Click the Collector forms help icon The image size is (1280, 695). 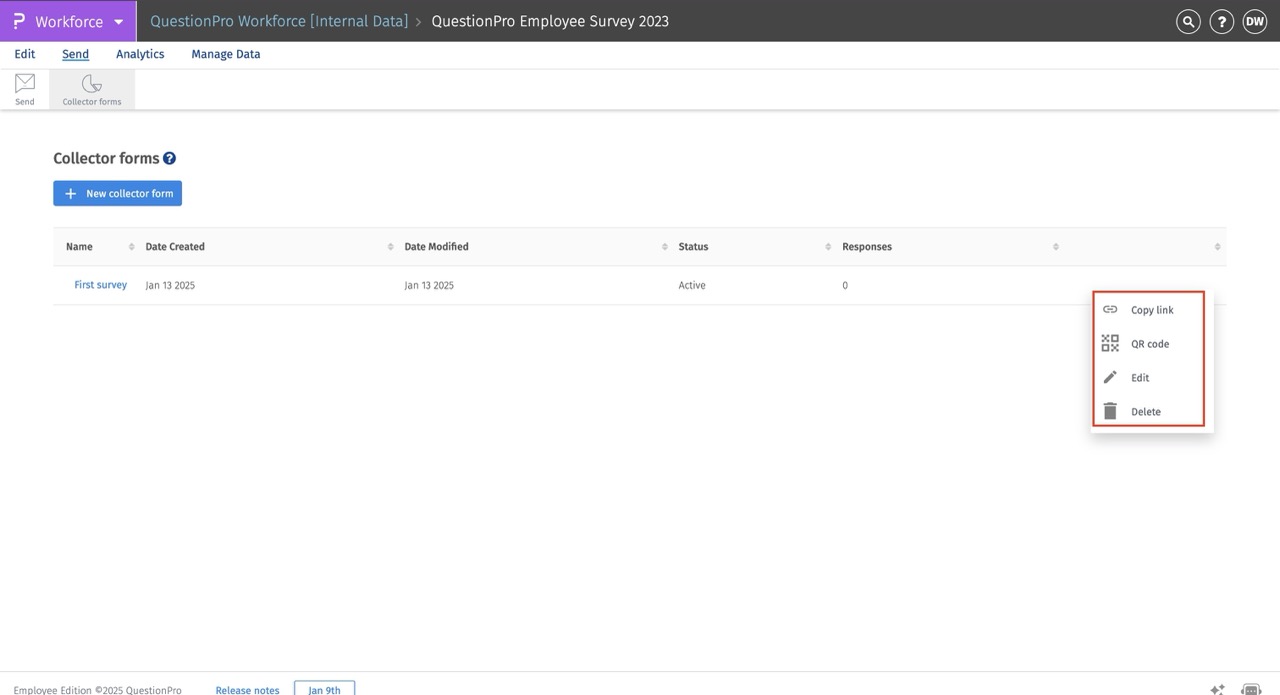170,158
